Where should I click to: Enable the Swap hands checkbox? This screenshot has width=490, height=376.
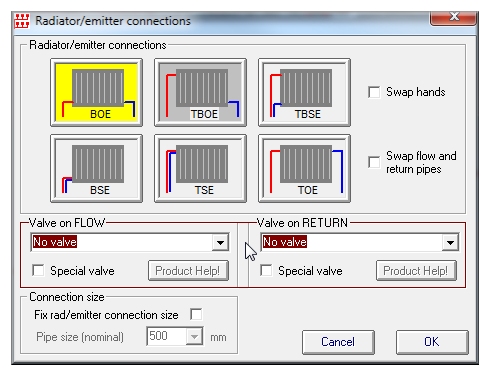pos(374,92)
